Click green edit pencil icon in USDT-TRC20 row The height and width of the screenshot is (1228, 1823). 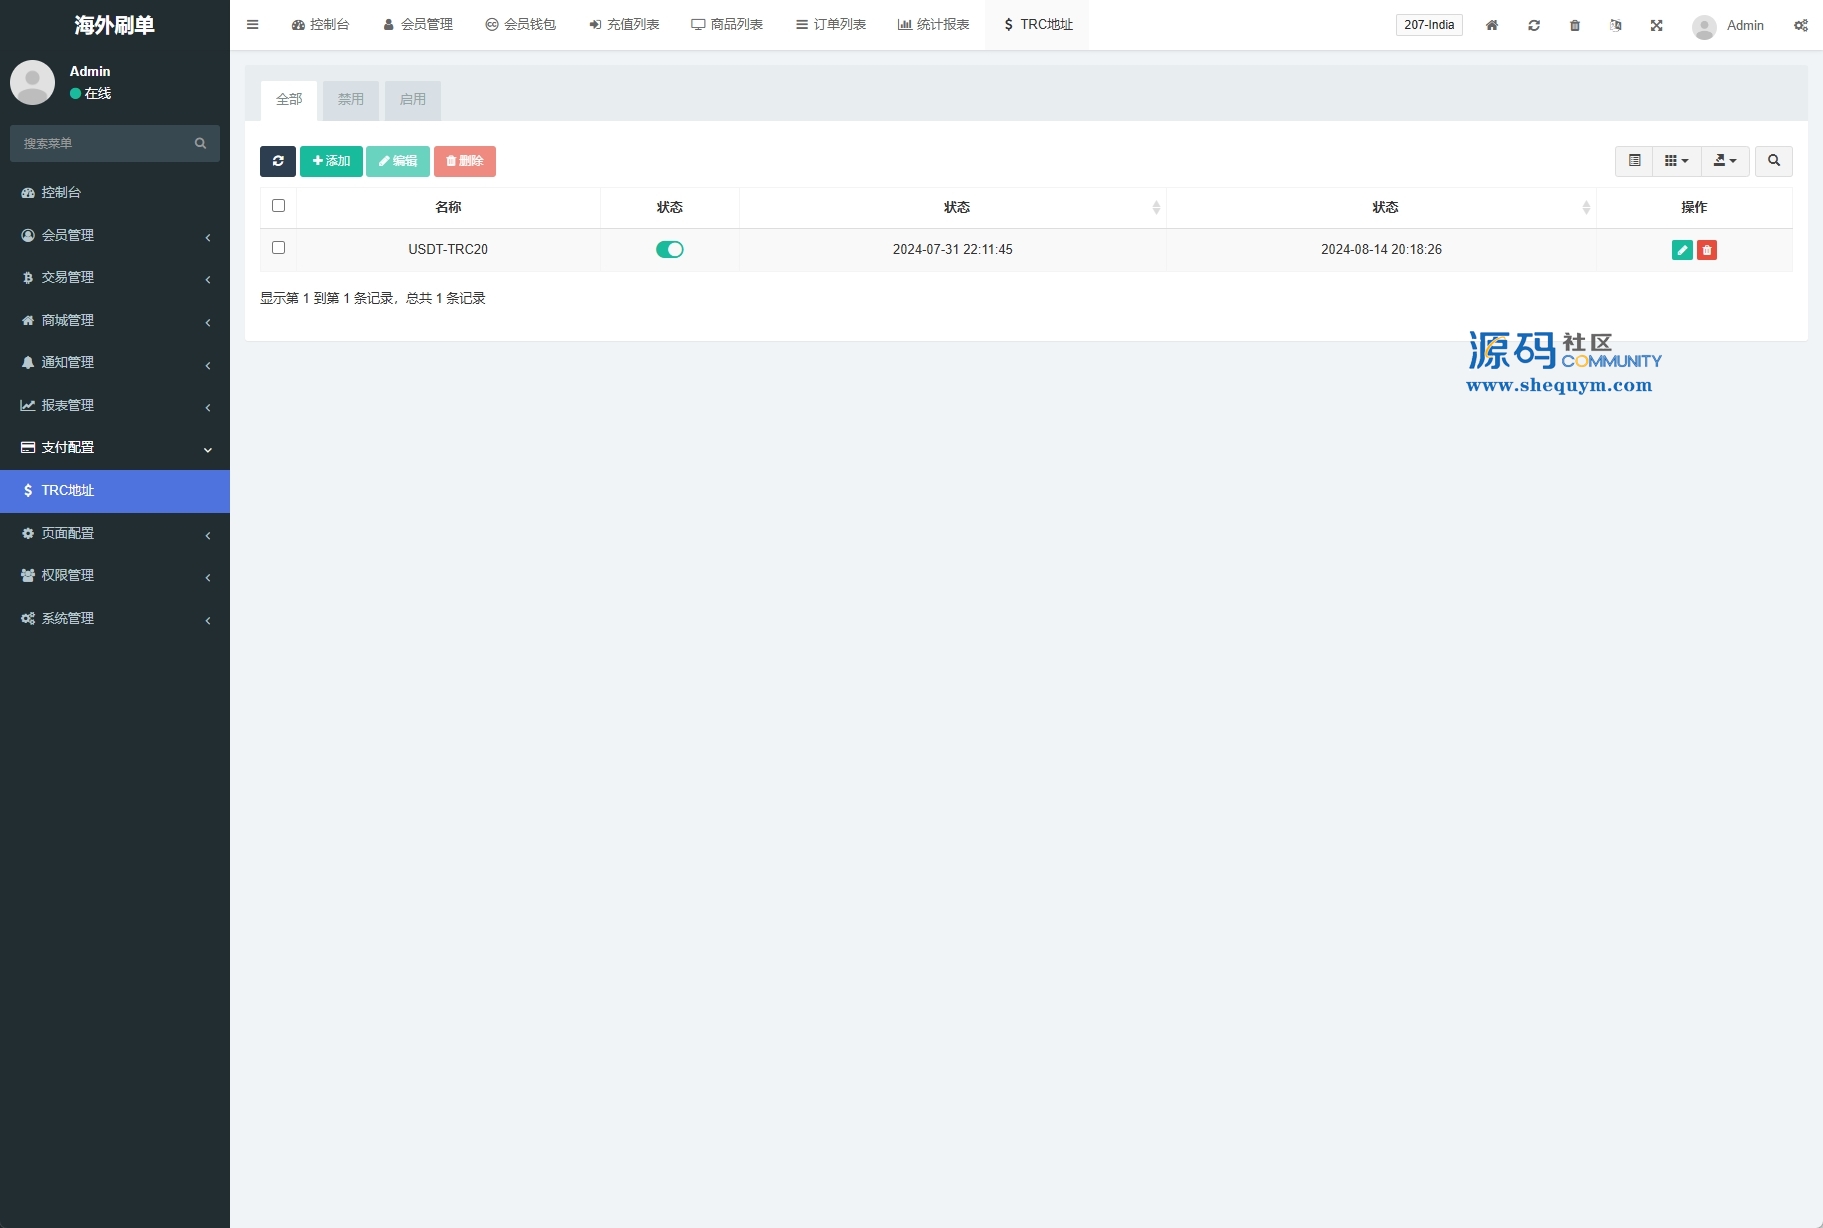click(x=1681, y=250)
